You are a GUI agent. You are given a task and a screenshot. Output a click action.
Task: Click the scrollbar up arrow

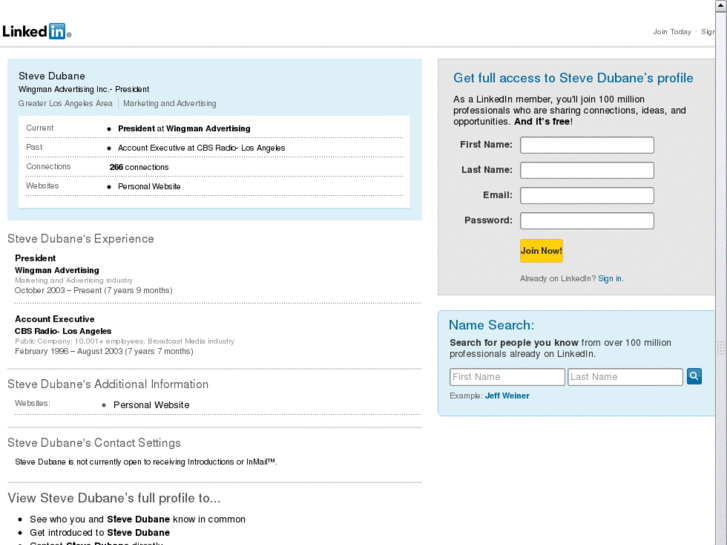pos(721,6)
